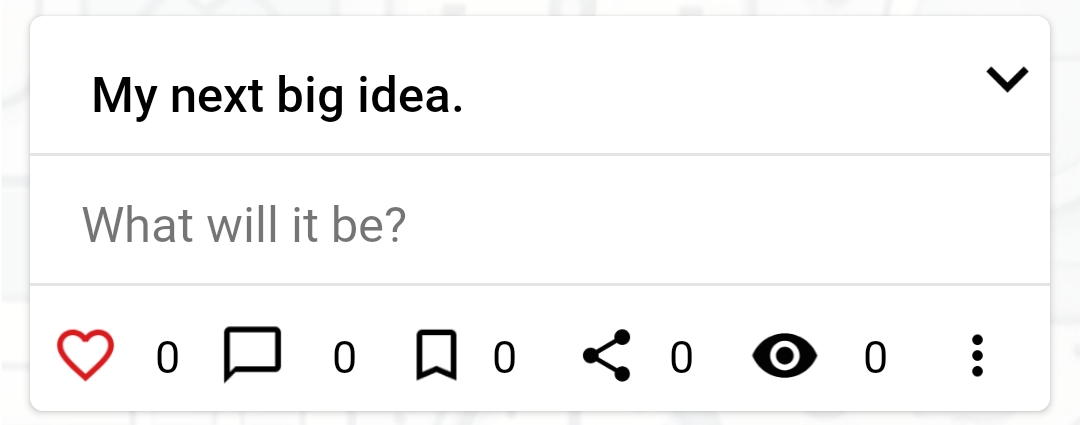
Task: Open the three-dot more options menu
Action: [x=977, y=356]
